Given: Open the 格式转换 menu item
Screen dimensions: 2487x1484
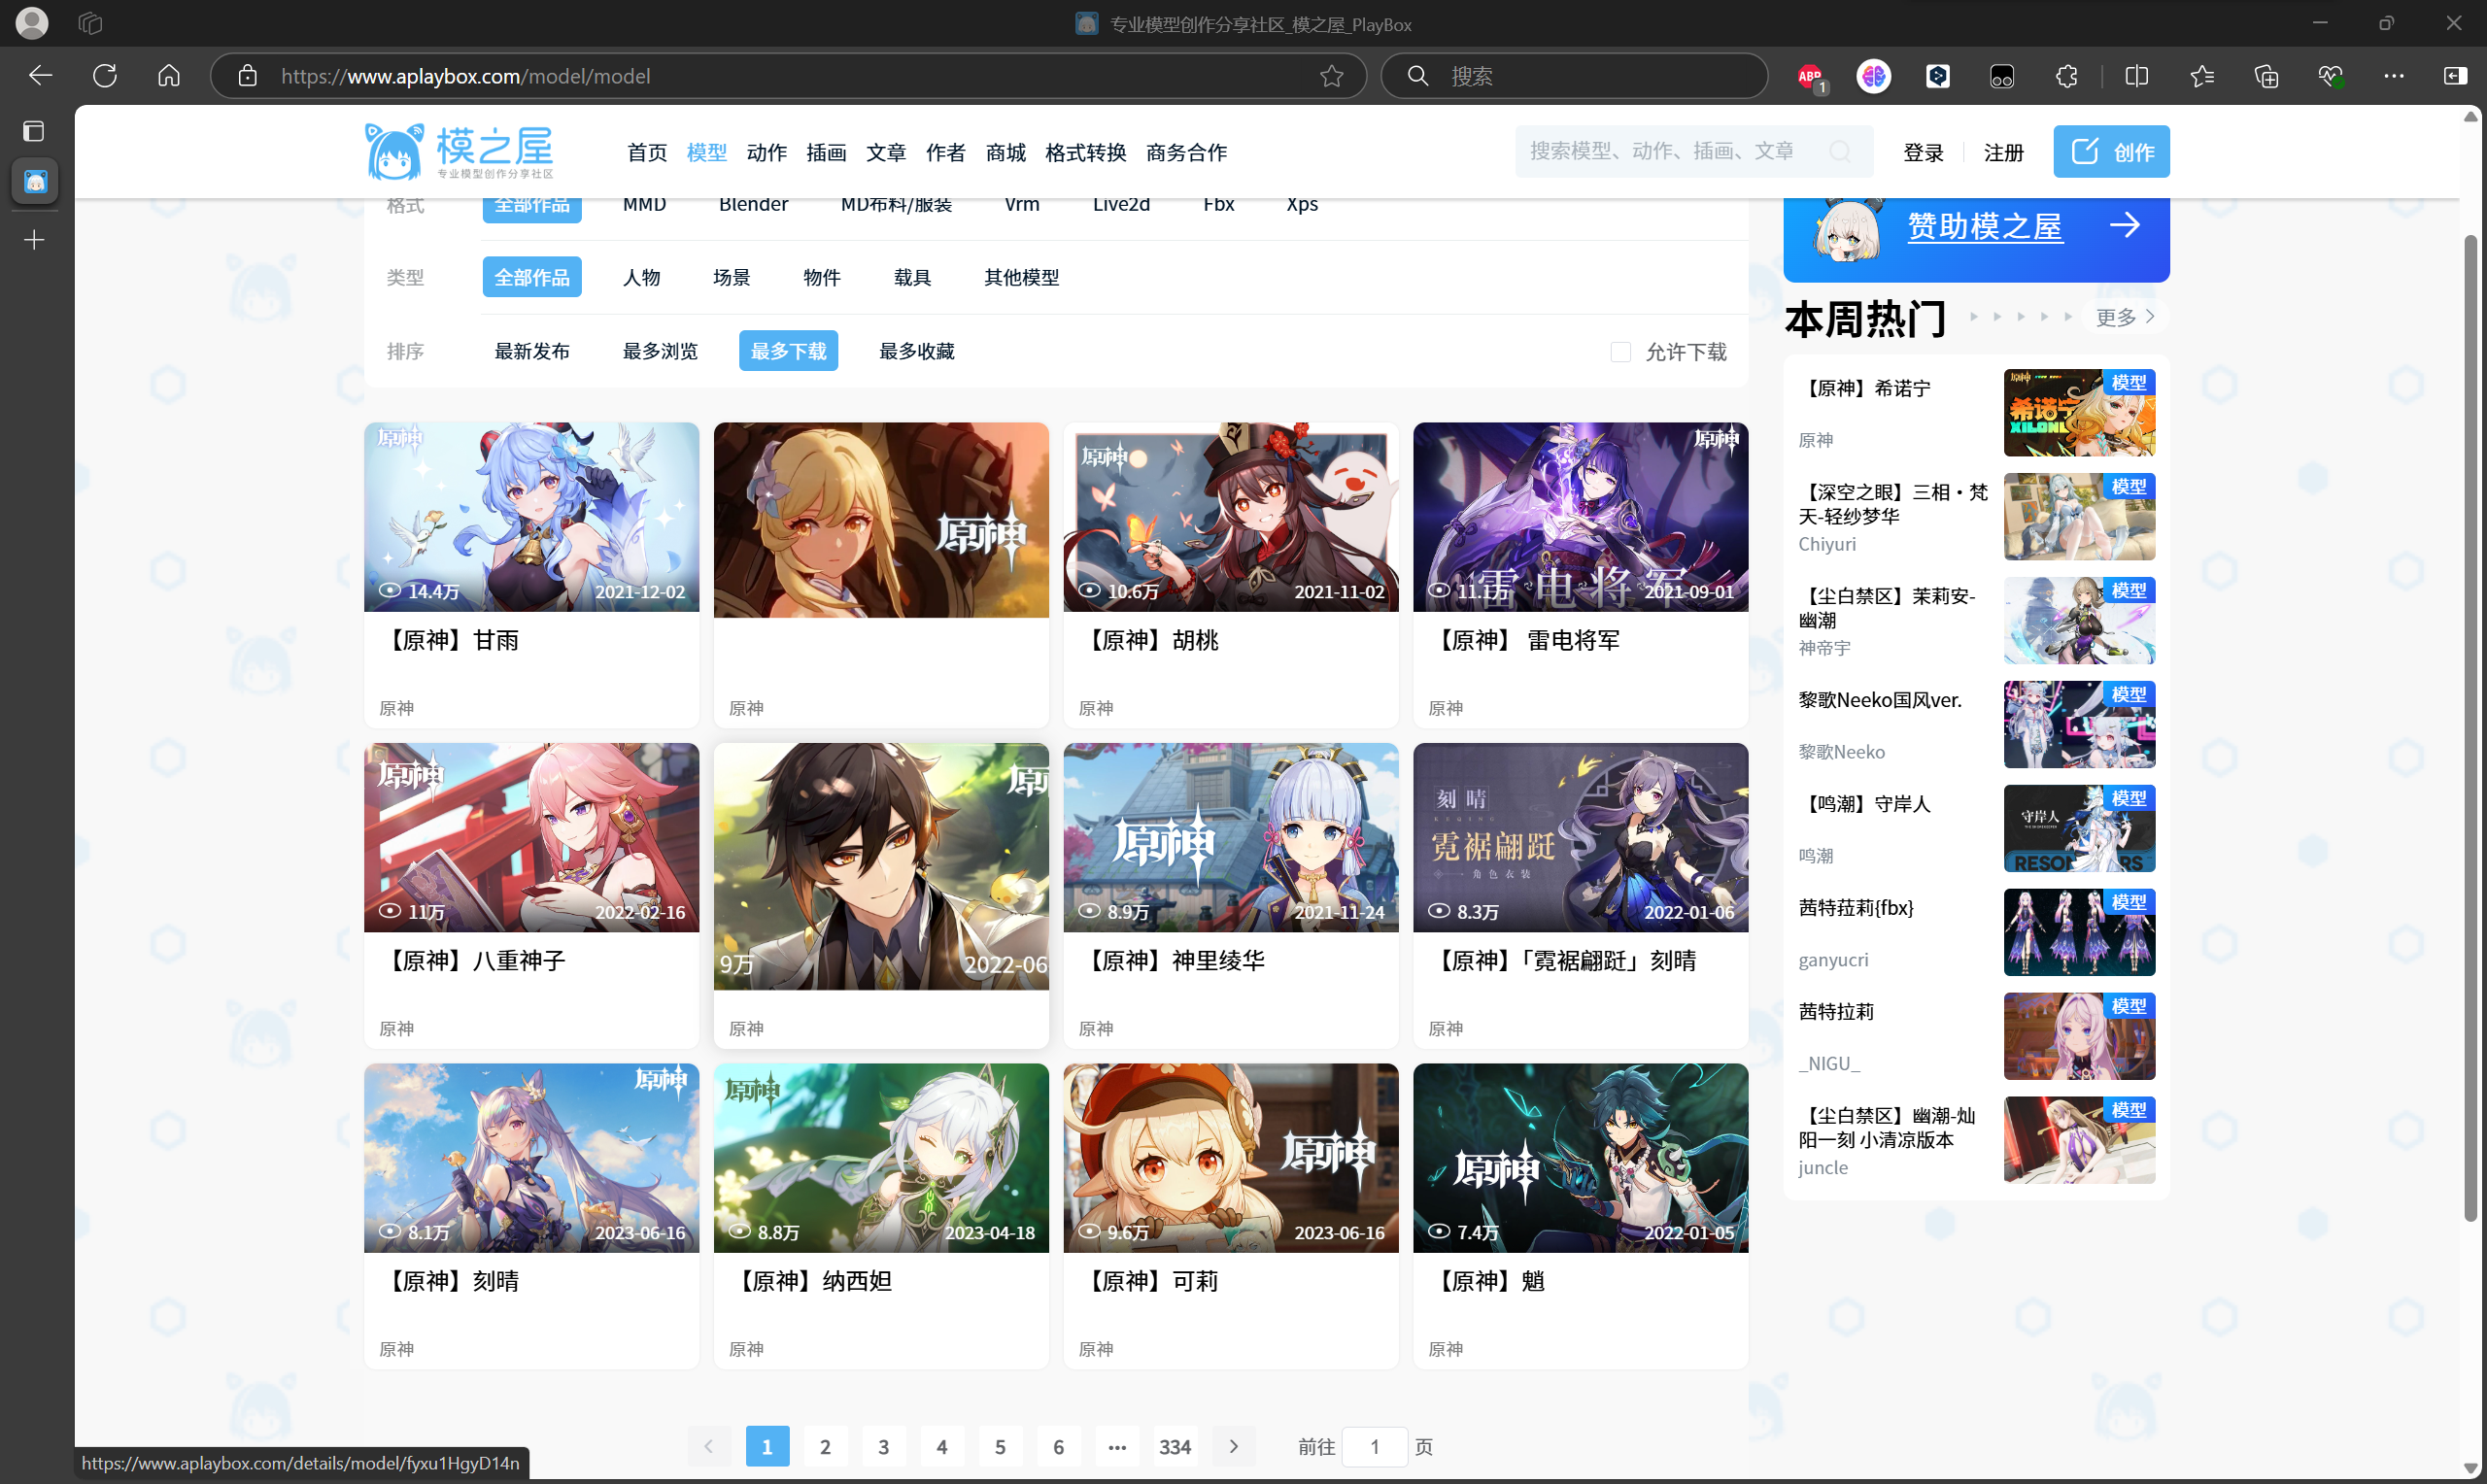Looking at the screenshot, I should tap(1085, 152).
